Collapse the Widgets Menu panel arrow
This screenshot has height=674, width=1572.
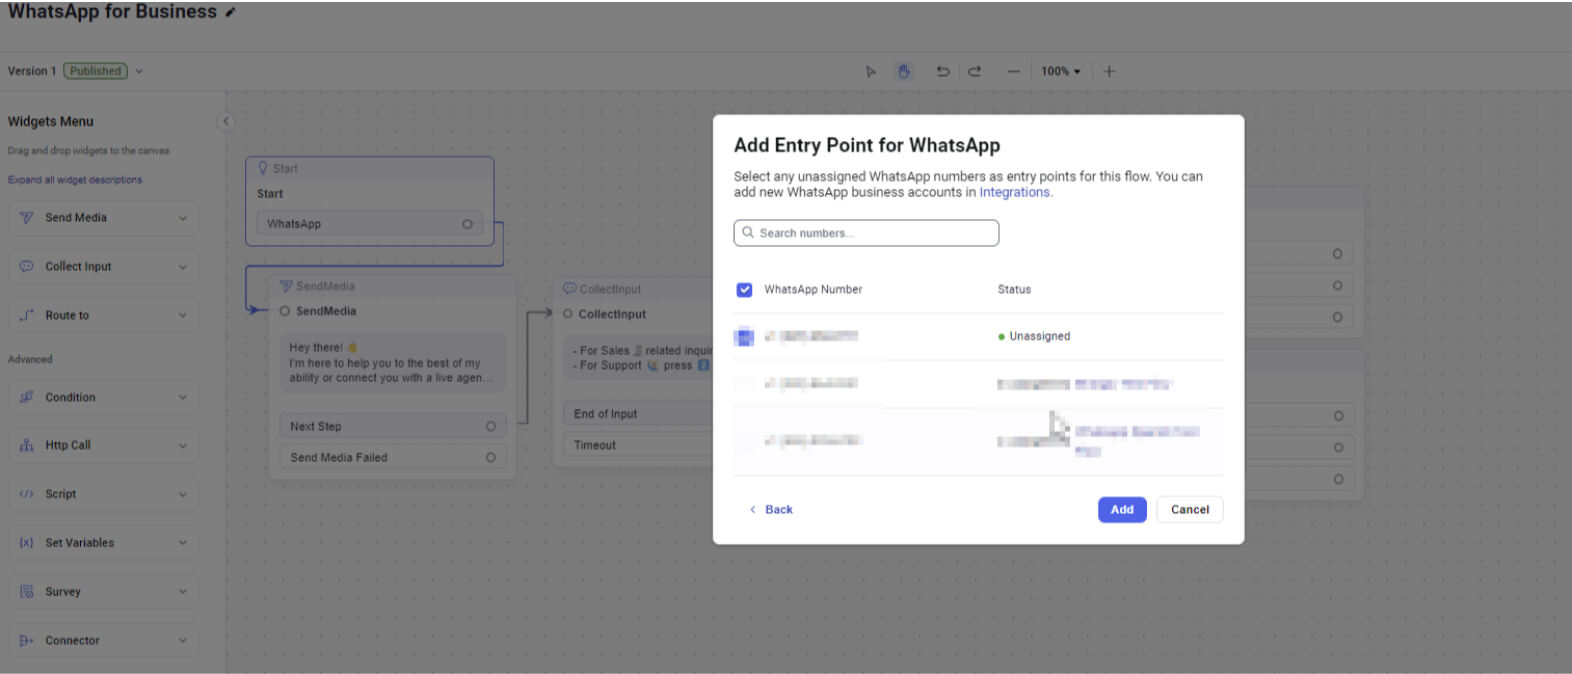point(226,121)
